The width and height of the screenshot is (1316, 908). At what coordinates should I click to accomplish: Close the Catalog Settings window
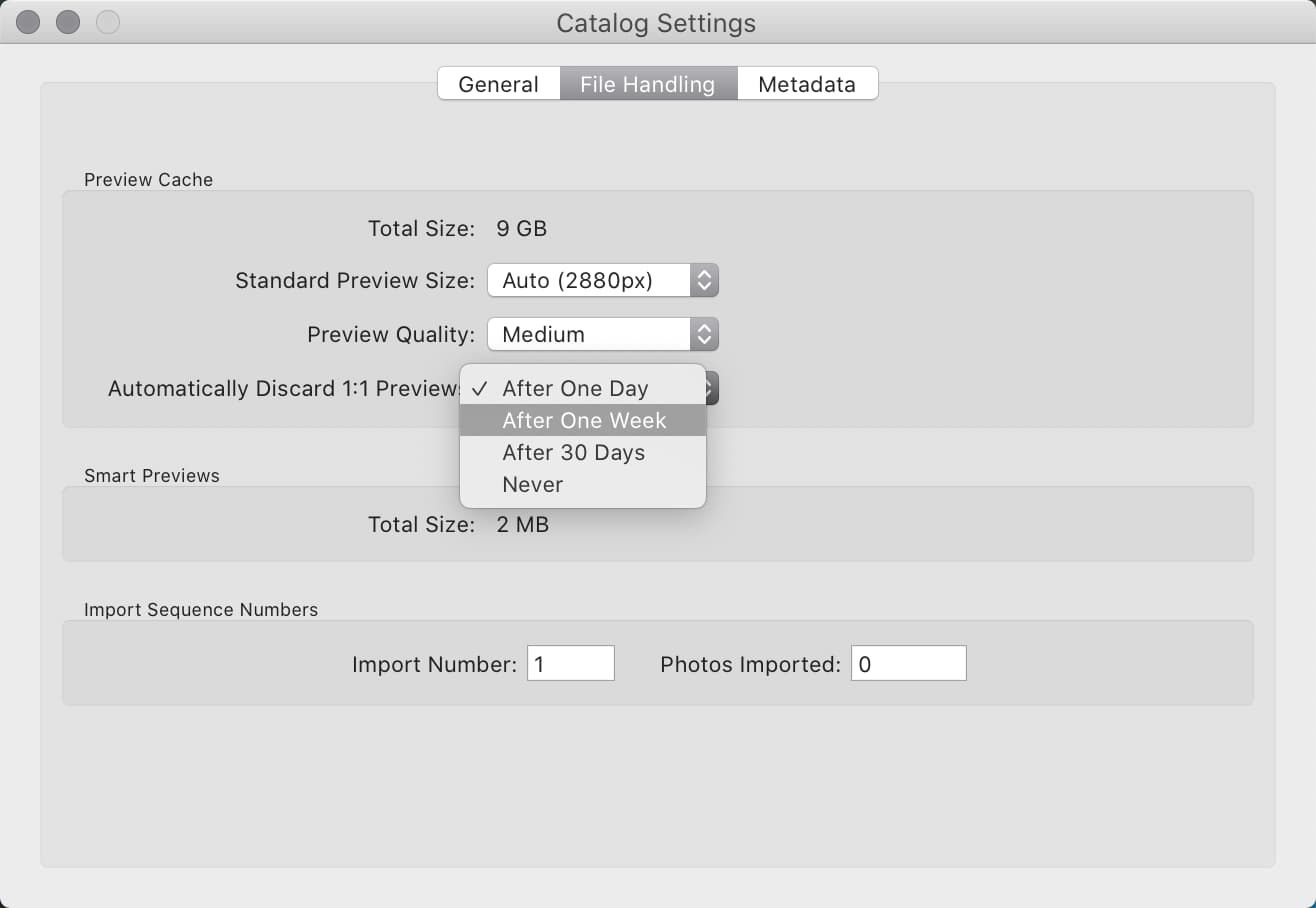29,22
